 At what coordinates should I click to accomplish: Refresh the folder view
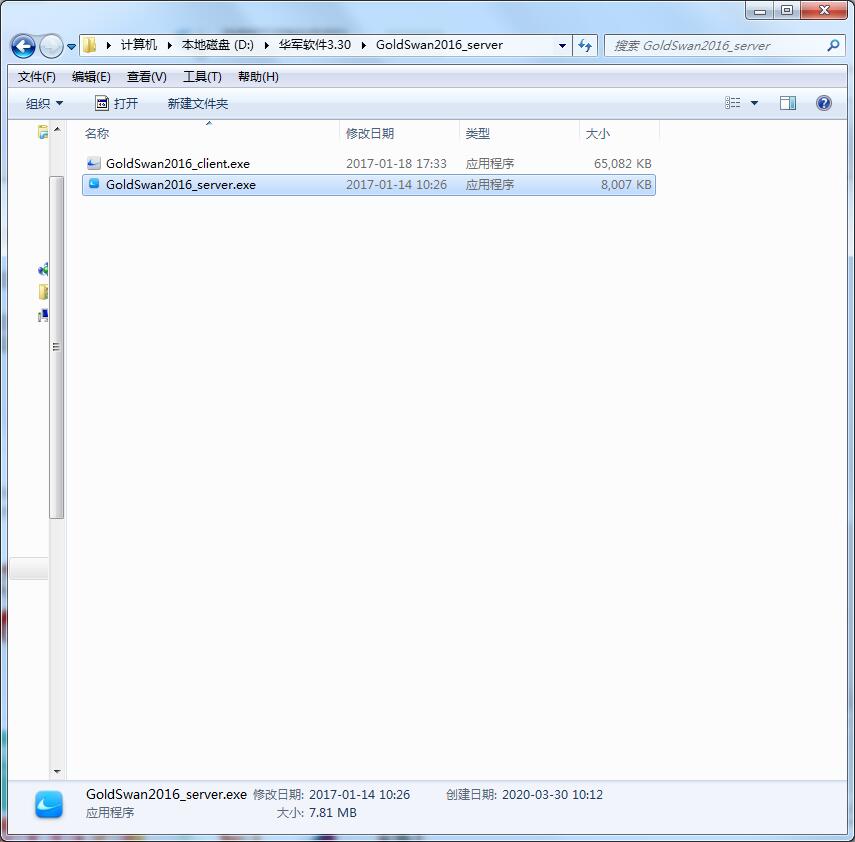click(585, 45)
